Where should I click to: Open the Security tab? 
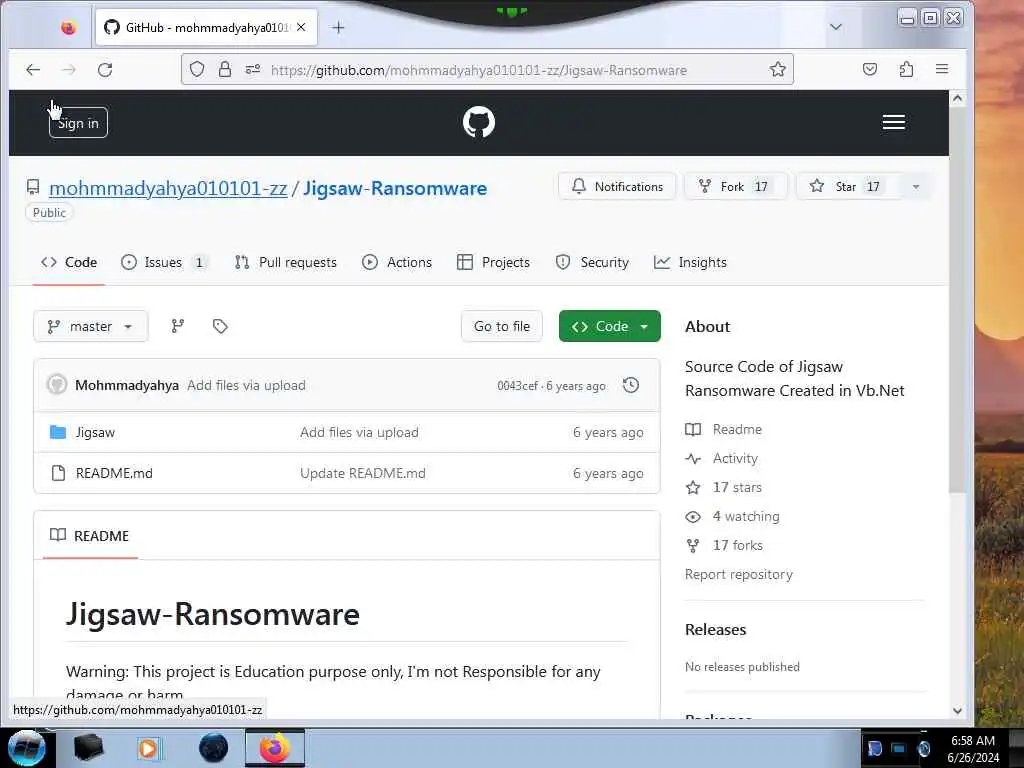(x=592, y=263)
